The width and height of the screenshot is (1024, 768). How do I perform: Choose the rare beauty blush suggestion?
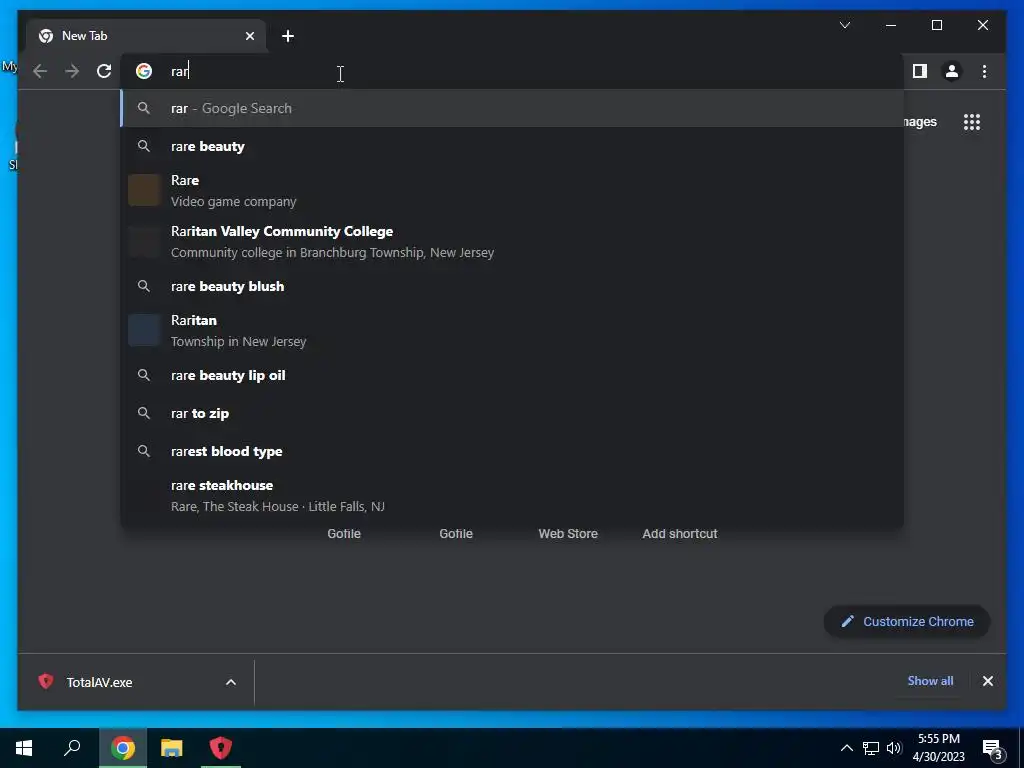pos(512,286)
